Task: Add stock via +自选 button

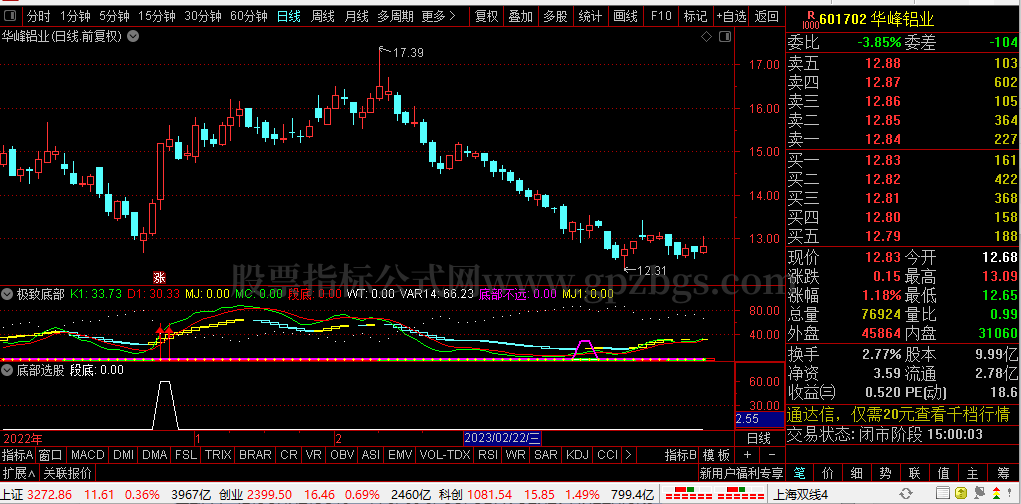Action: pos(731,16)
